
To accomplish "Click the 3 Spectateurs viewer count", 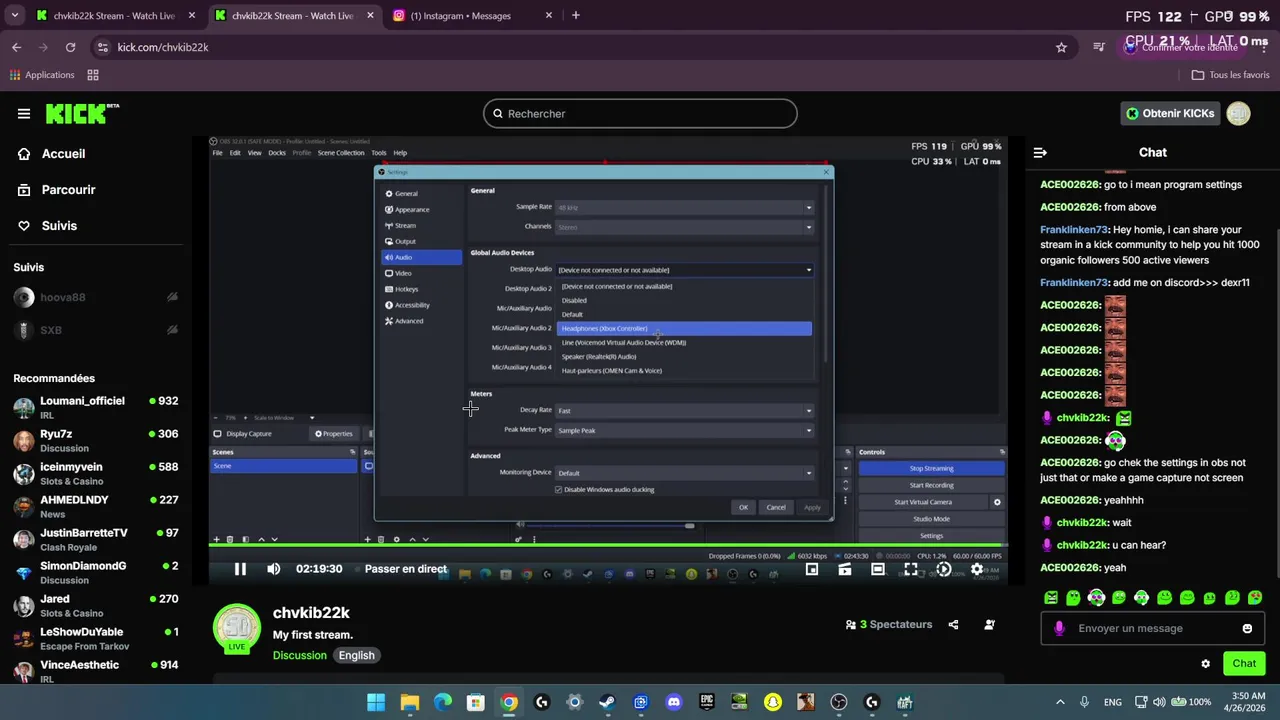I will pyautogui.click(x=889, y=624).
